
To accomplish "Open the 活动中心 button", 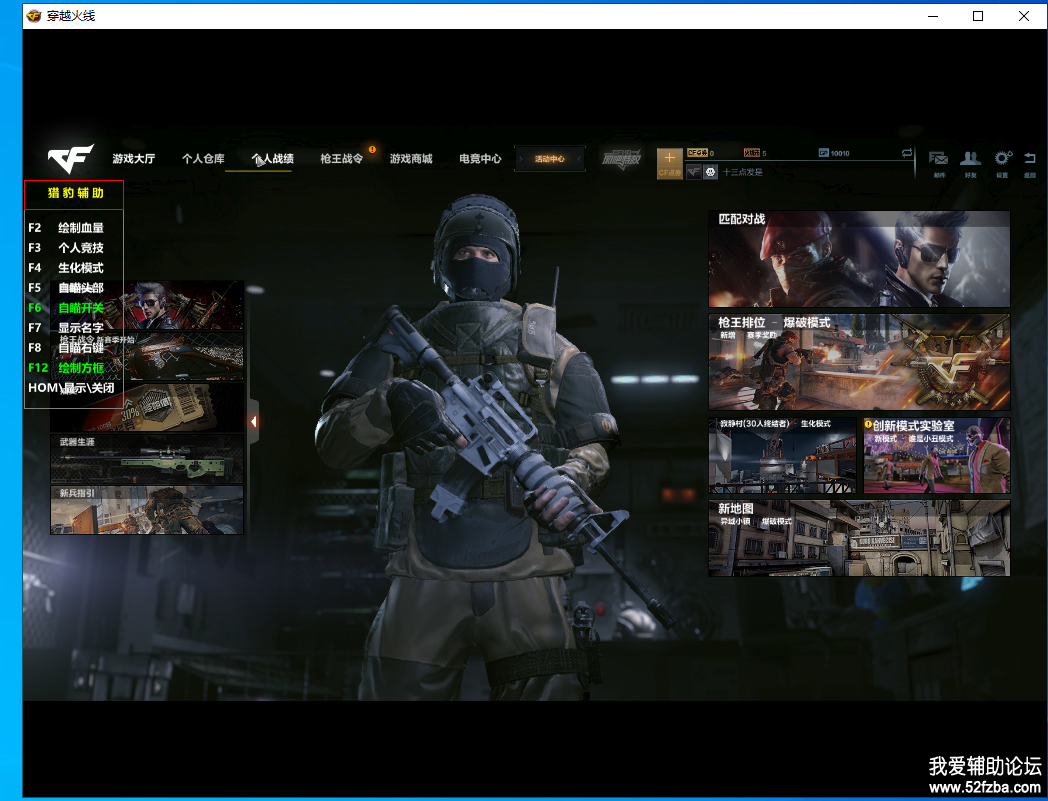I will 549,159.
